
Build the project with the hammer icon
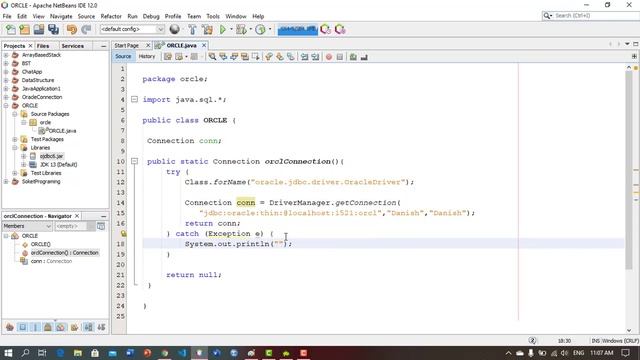tap(192, 29)
